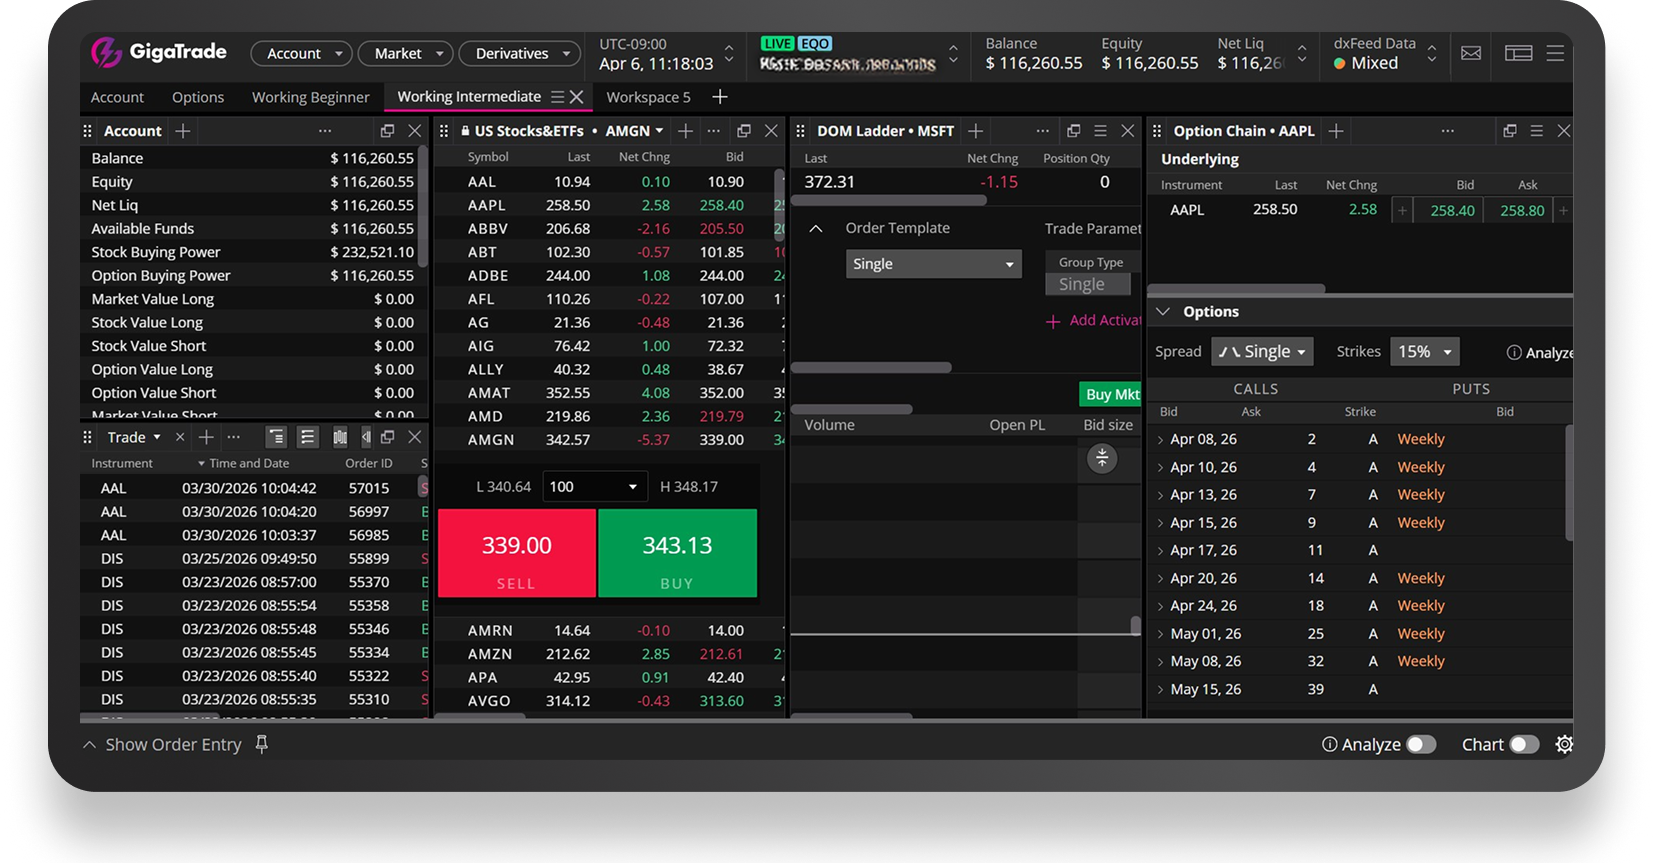Expand the Apr 08, 26 expiration row

click(x=1160, y=439)
